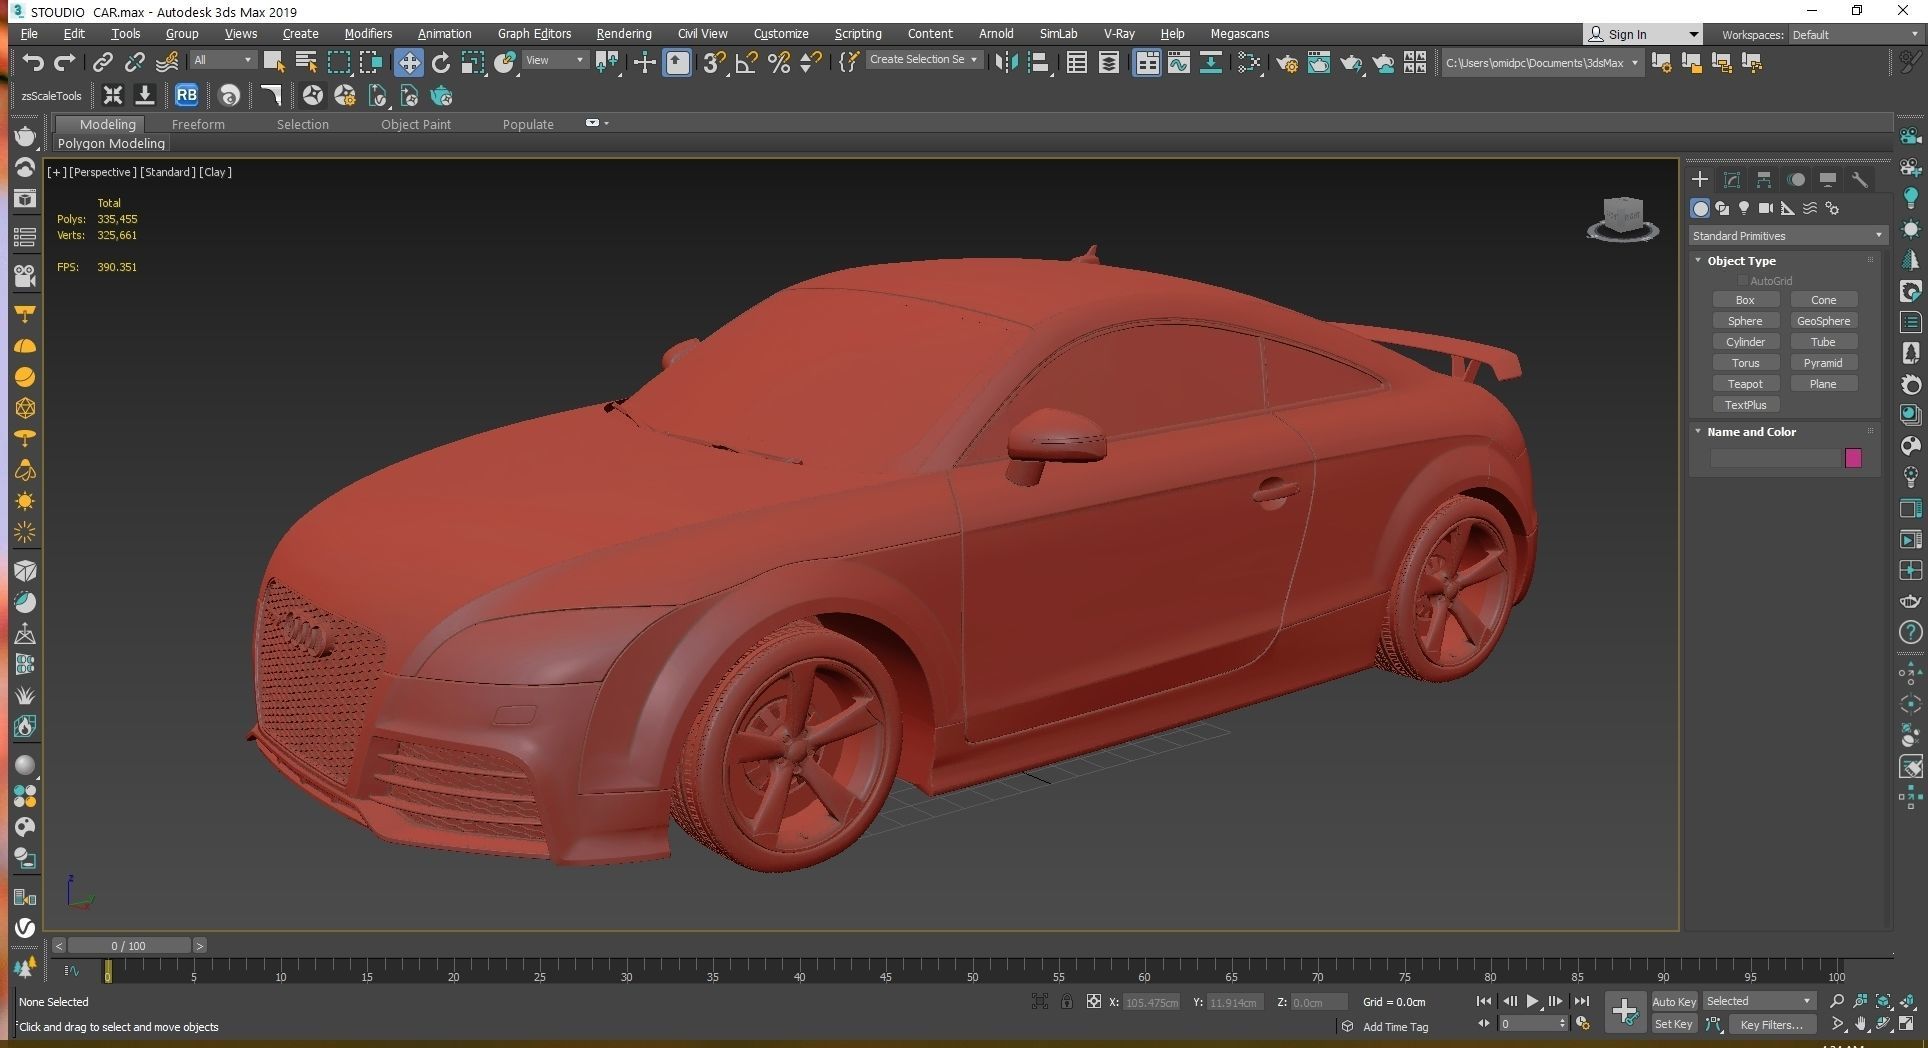This screenshot has height=1048, width=1928.
Task: Click the Sign In button
Action: 1642,34
